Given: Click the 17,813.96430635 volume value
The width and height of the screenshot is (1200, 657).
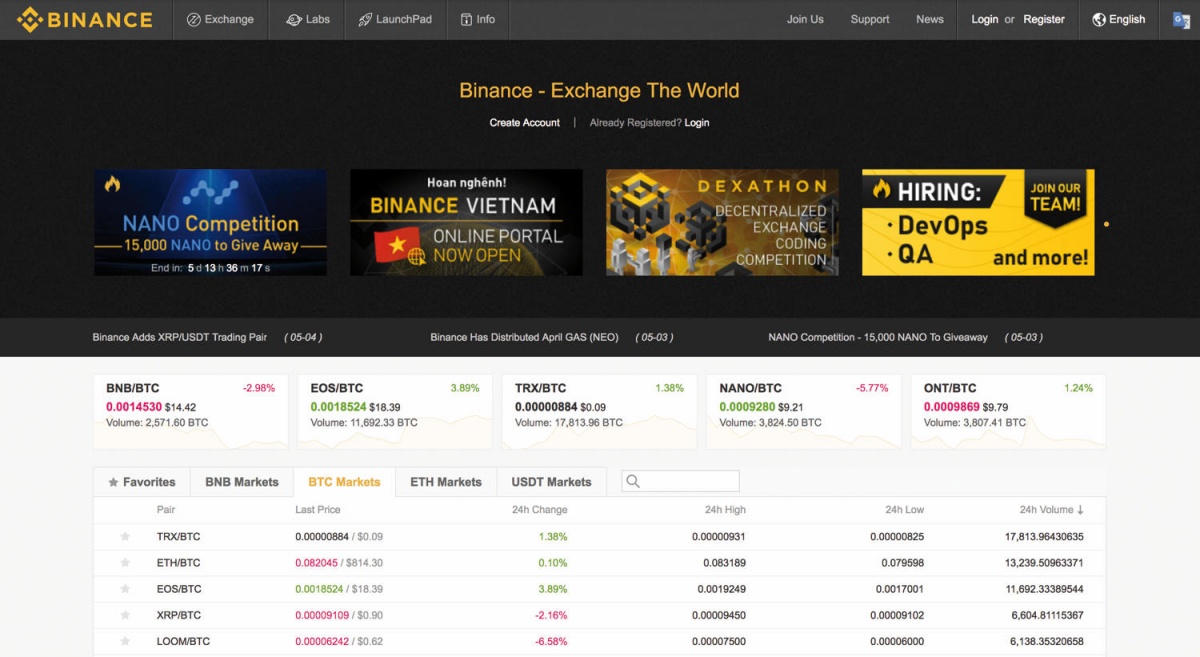Looking at the screenshot, I should tap(1044, 537).
